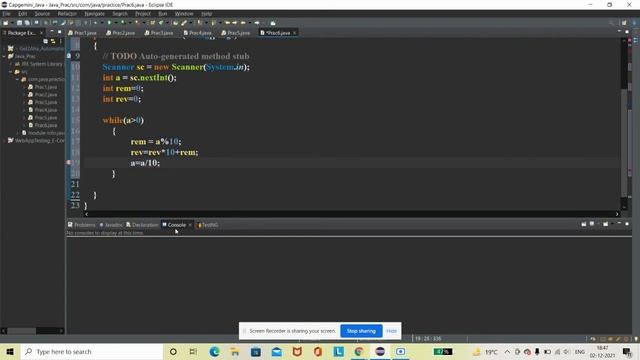Expand the WebAppTesting project node
The image size is (640, 360).
coord(4,140)
